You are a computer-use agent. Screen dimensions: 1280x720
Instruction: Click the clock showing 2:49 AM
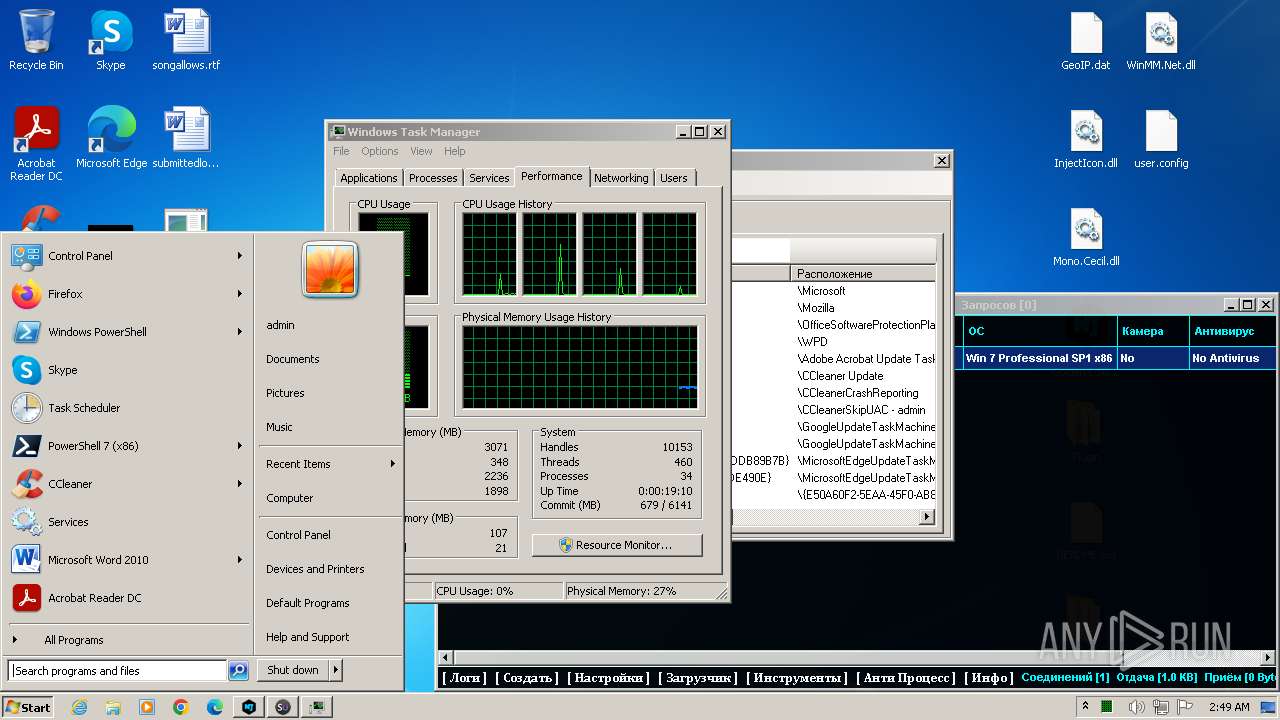coord(1229,707)
